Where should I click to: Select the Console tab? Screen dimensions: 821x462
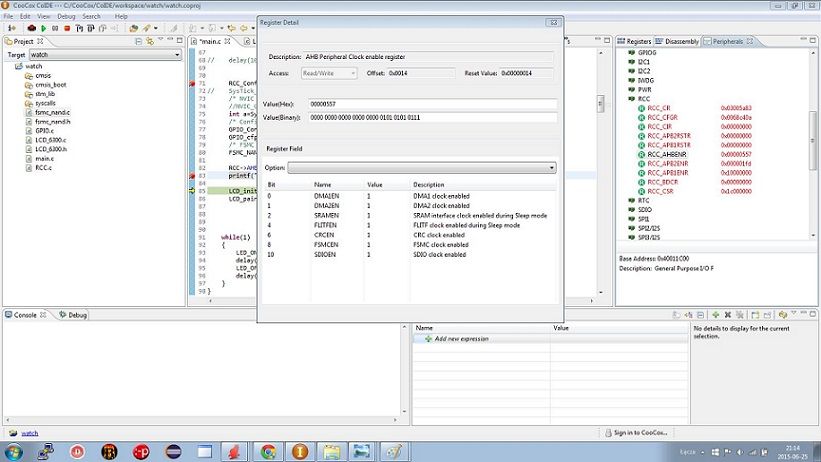(25, 315)
